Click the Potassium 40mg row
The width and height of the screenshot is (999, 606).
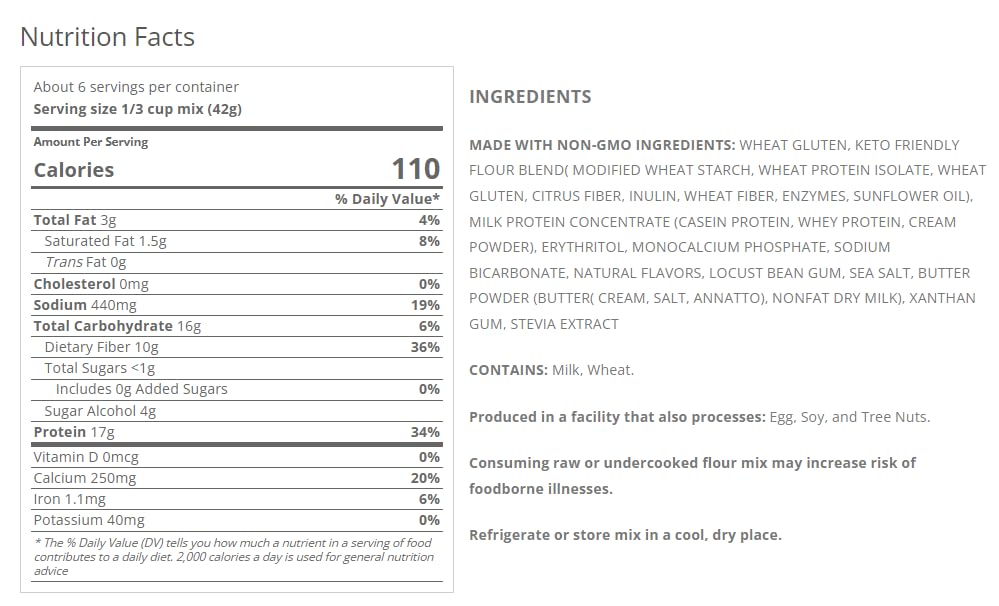(x=89, y=520)
